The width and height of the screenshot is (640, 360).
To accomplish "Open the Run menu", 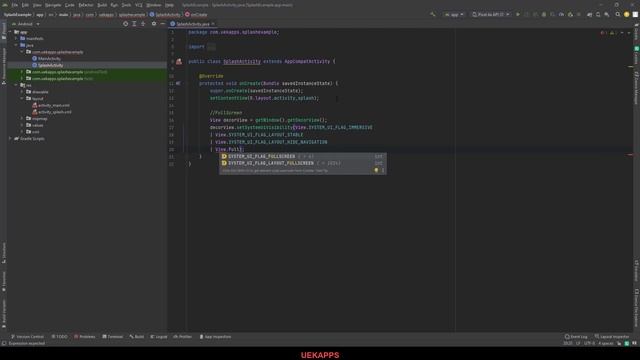I will (114, 5).
